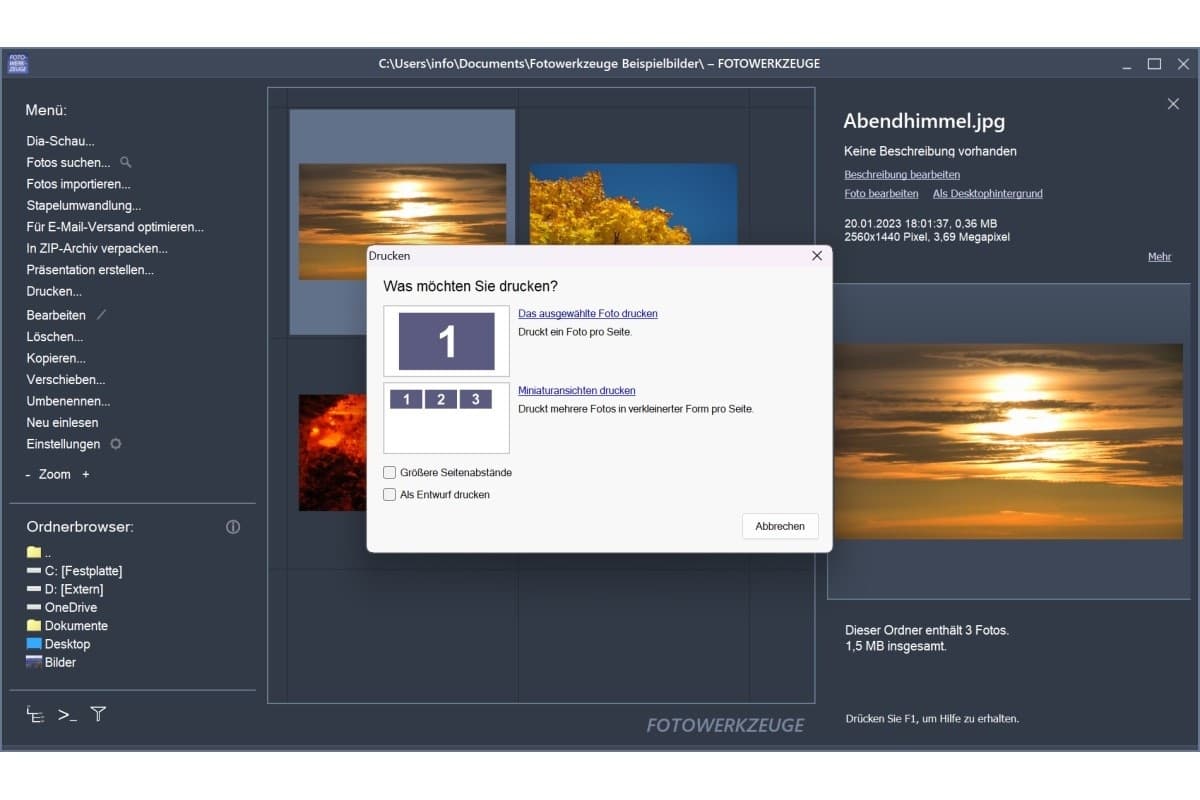This screenshot has width=1200, height=800.
Task: Click the Fotowerkzeuge logo in the title bar
Action: coord(19,62)
